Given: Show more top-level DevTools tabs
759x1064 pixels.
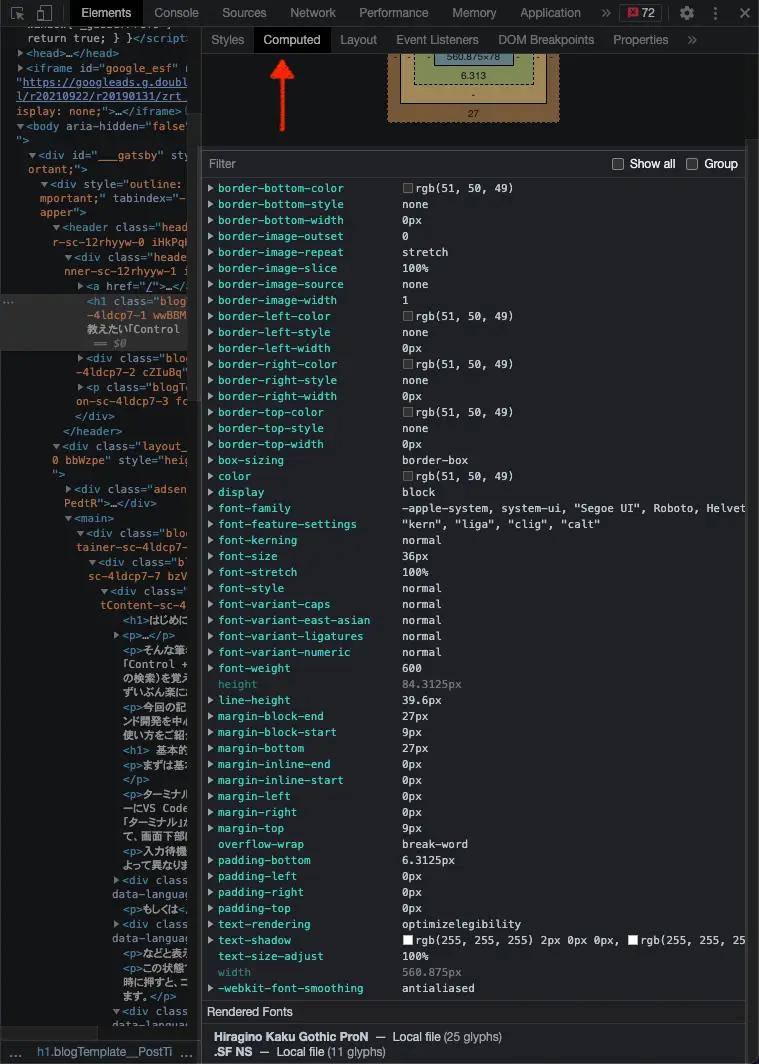Looking at the screenshot, I should (x=605, y=13).
